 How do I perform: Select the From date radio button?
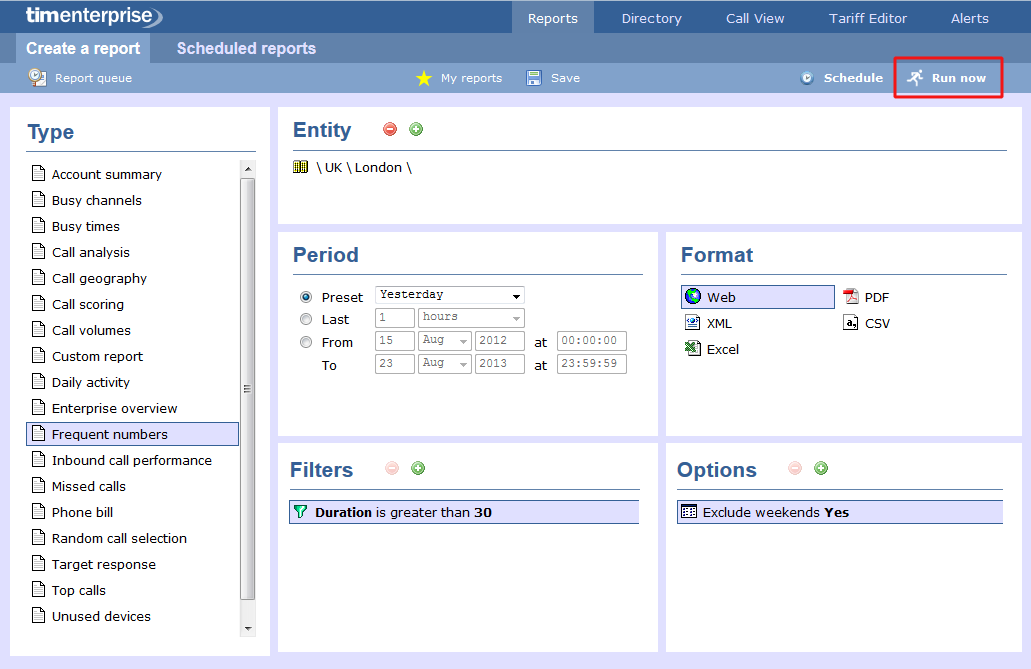click(306, 342)
